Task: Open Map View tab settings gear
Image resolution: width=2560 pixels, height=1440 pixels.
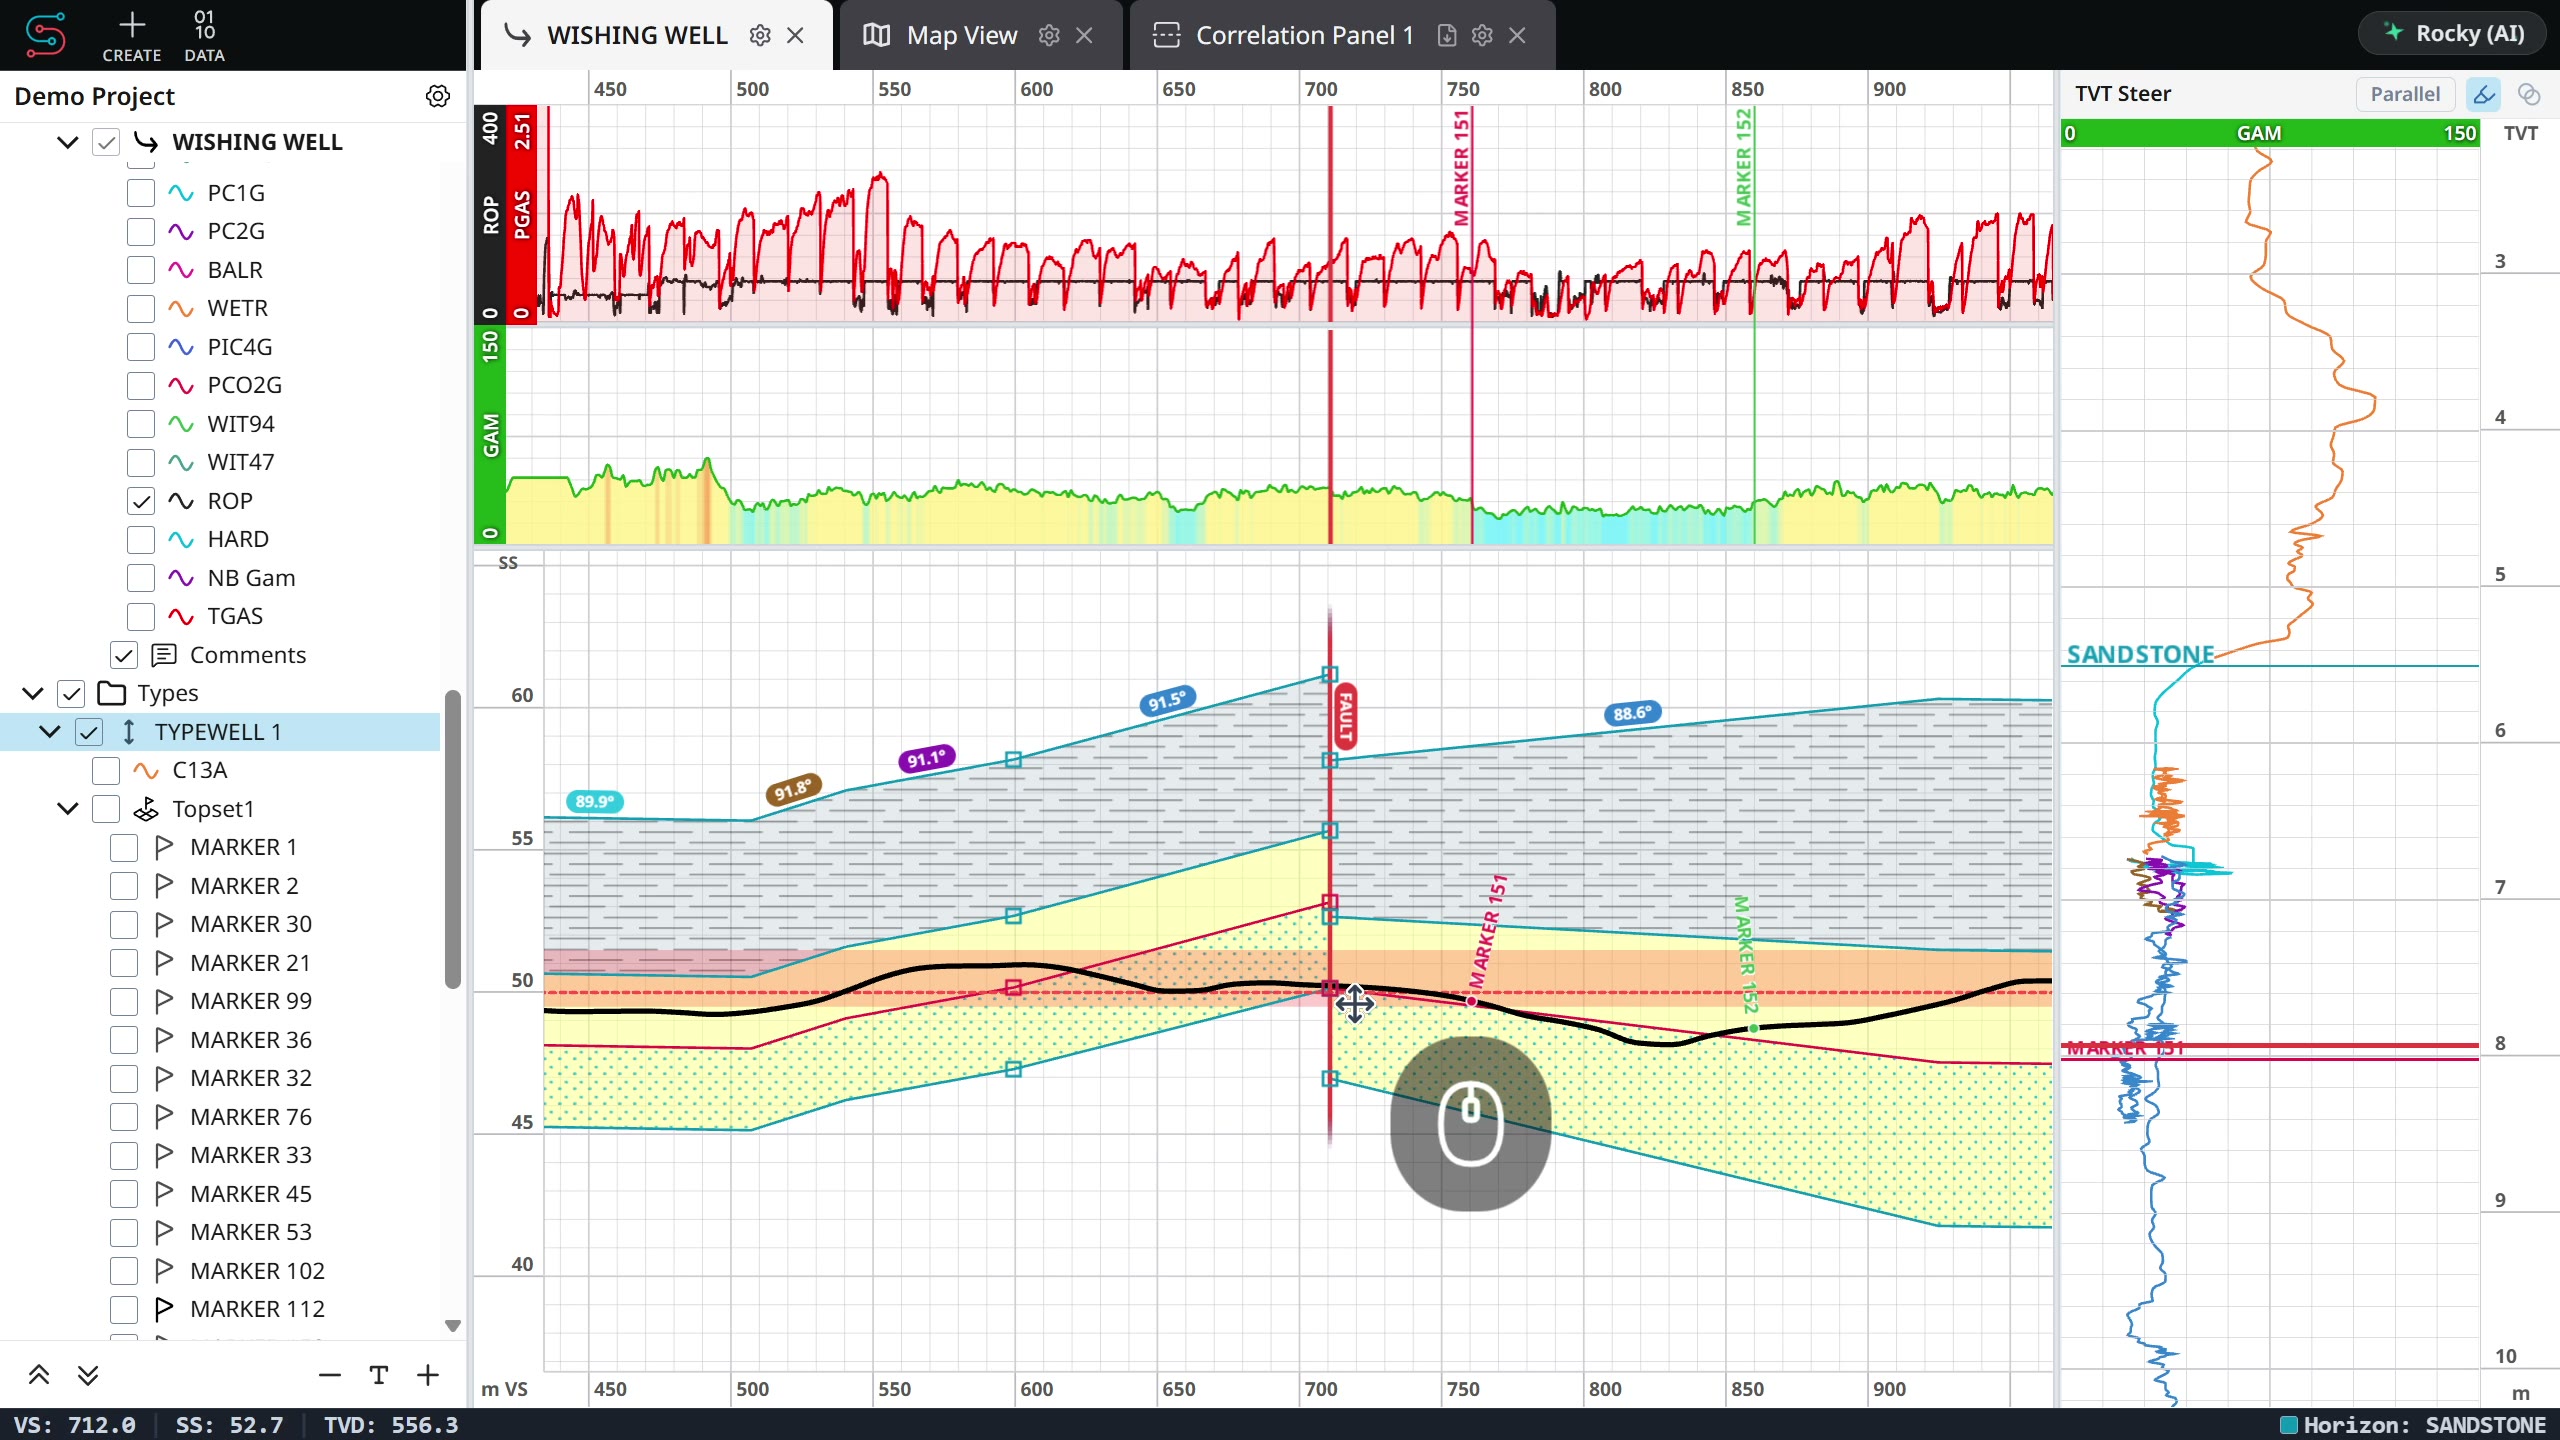Action: 1049,36
